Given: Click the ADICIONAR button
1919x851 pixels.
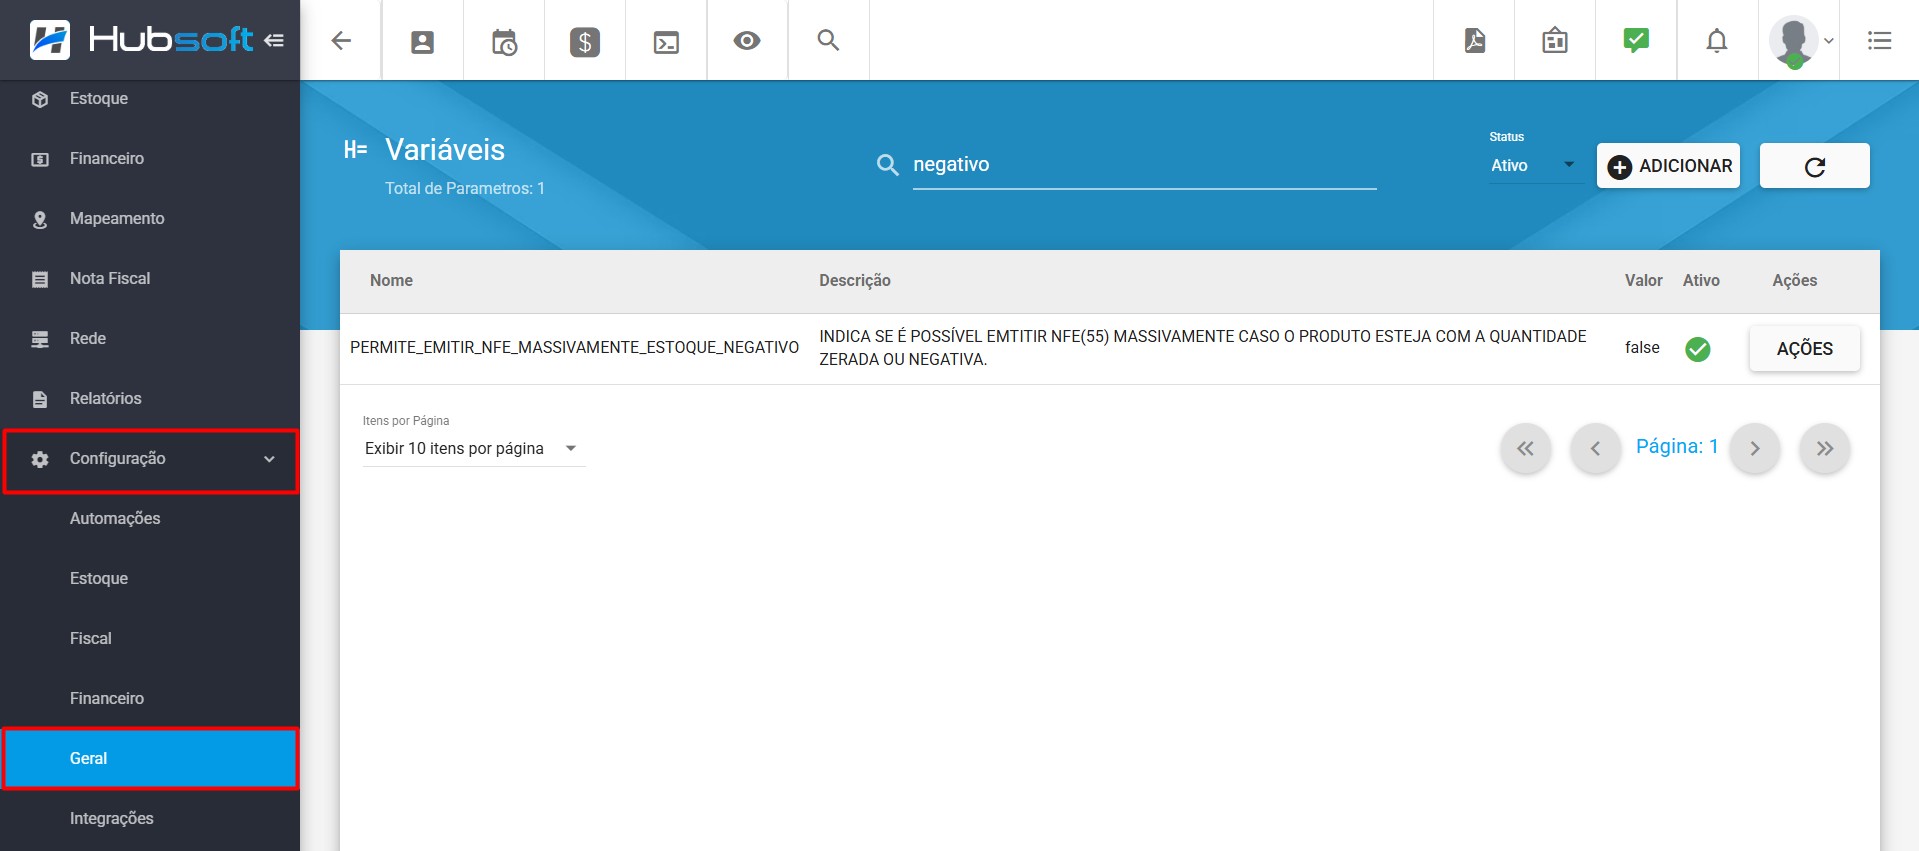Looking at the screenshot, I should click(1668, 166).
